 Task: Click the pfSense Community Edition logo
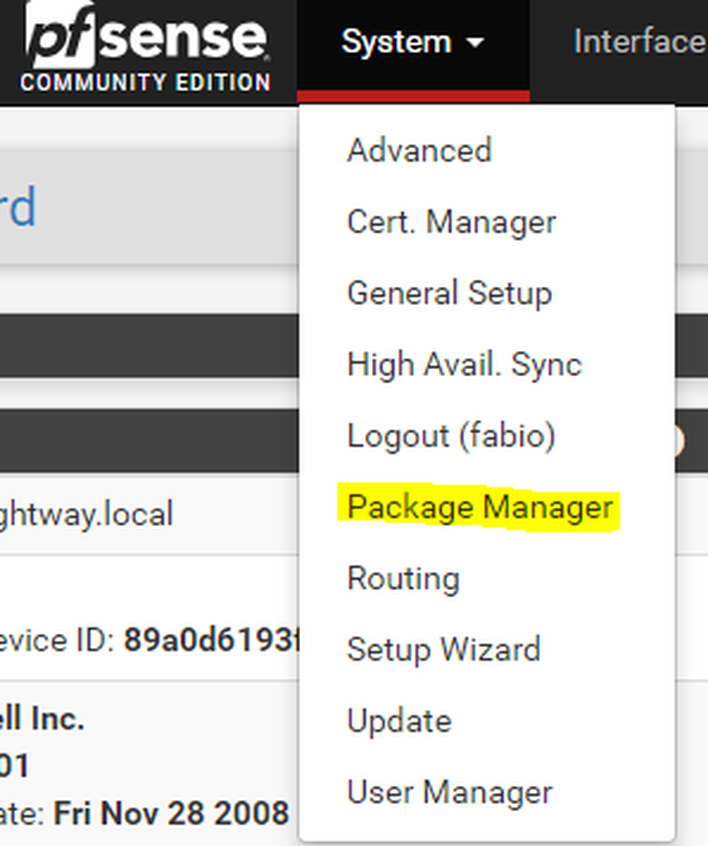point(146,47)
